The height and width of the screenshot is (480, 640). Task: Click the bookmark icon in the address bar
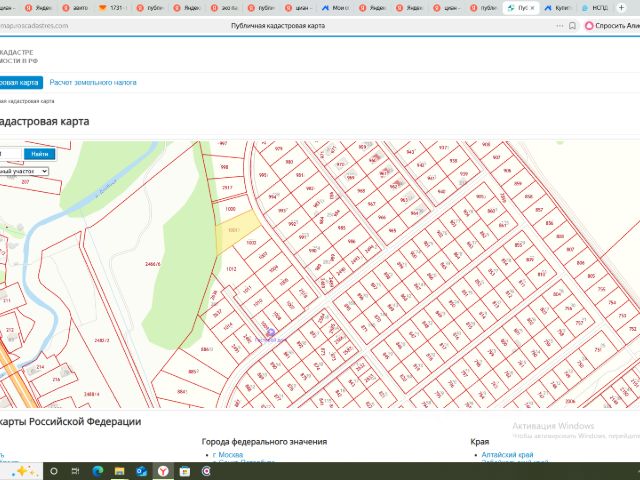click(572, 26)
